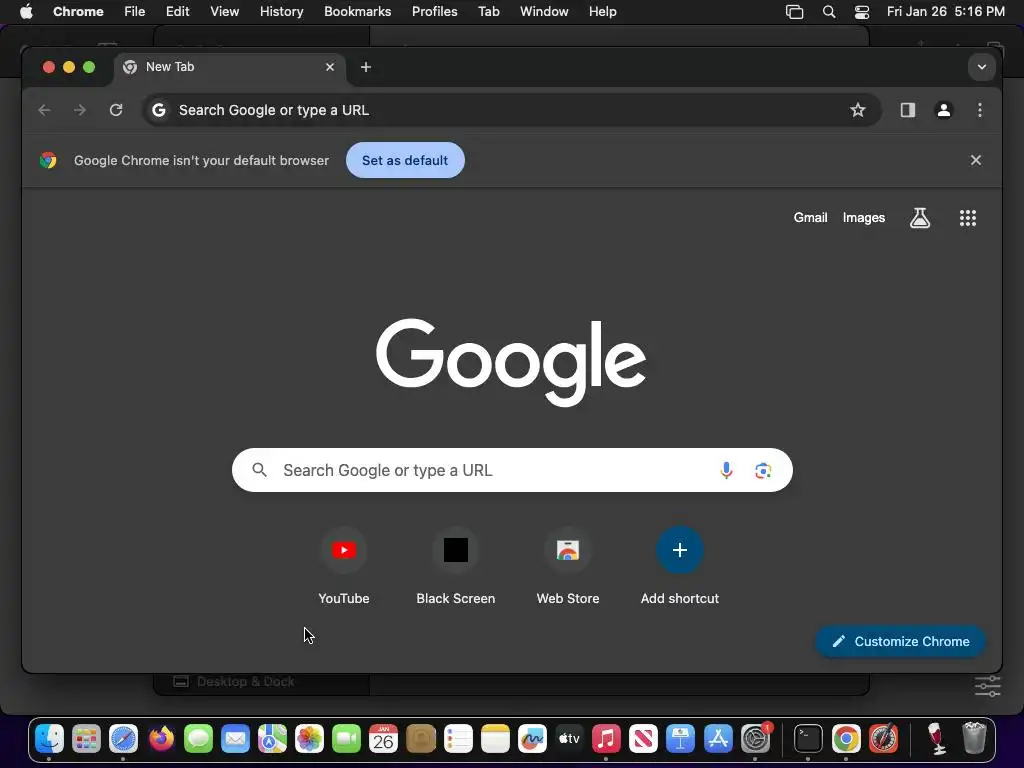Open Apple TV from the Dock
Viewport: 1024px width, 768px height.
pos(569,739)
